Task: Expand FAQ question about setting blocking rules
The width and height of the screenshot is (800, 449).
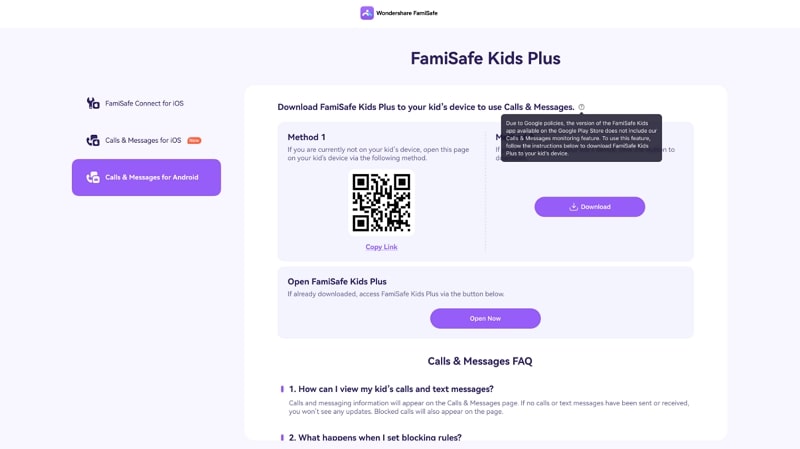Action: (375, 438)
